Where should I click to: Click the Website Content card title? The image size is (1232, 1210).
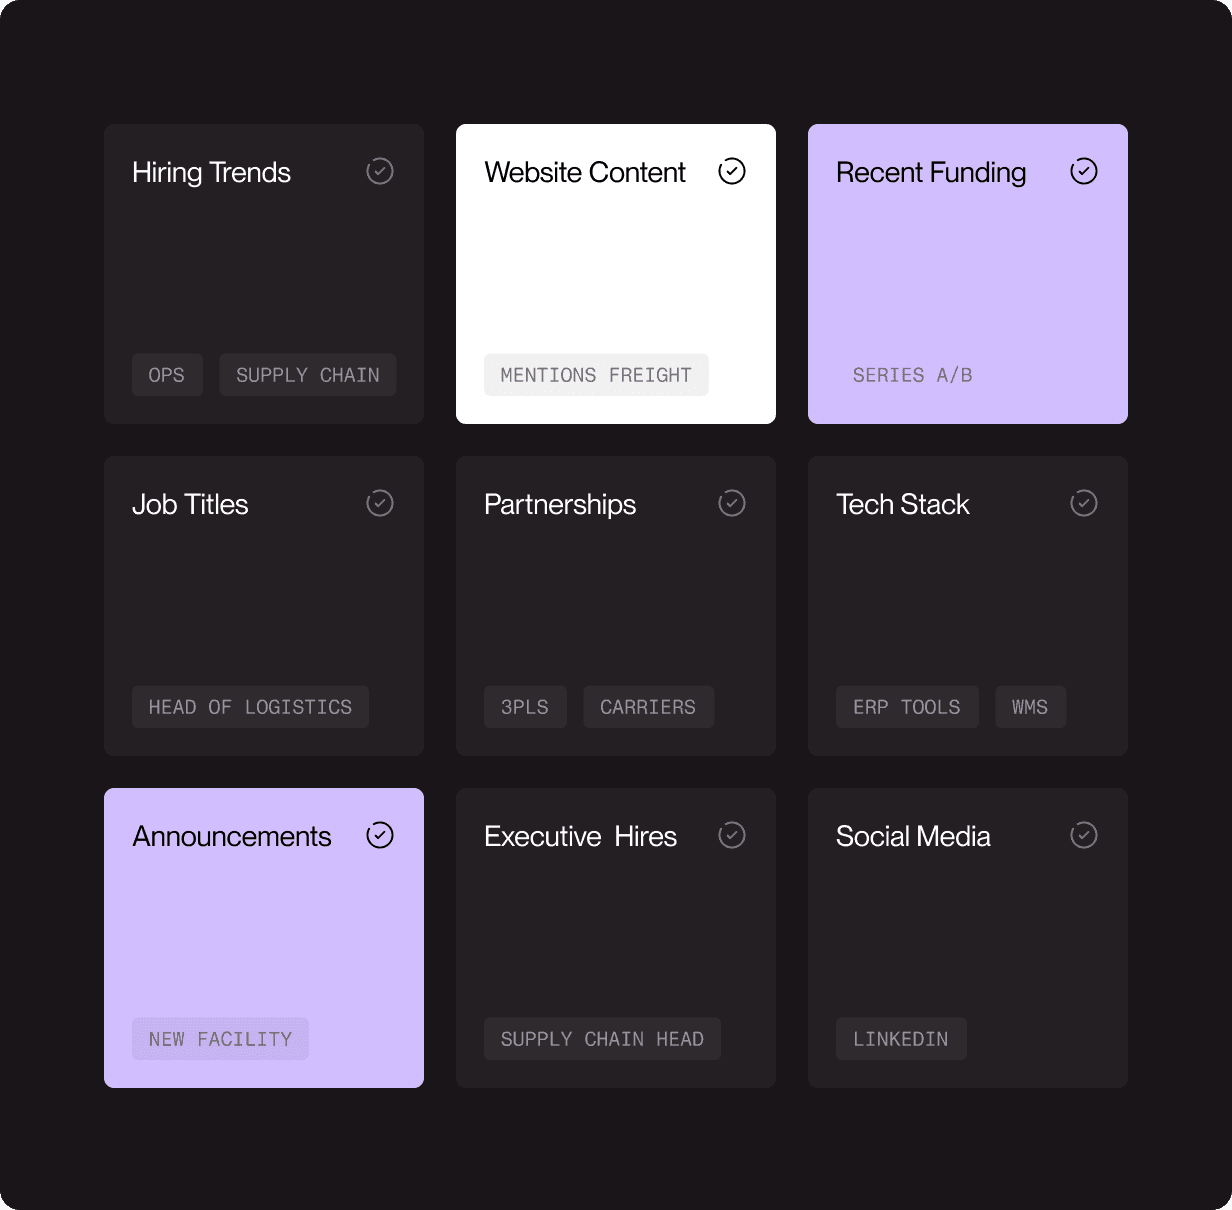585,172
